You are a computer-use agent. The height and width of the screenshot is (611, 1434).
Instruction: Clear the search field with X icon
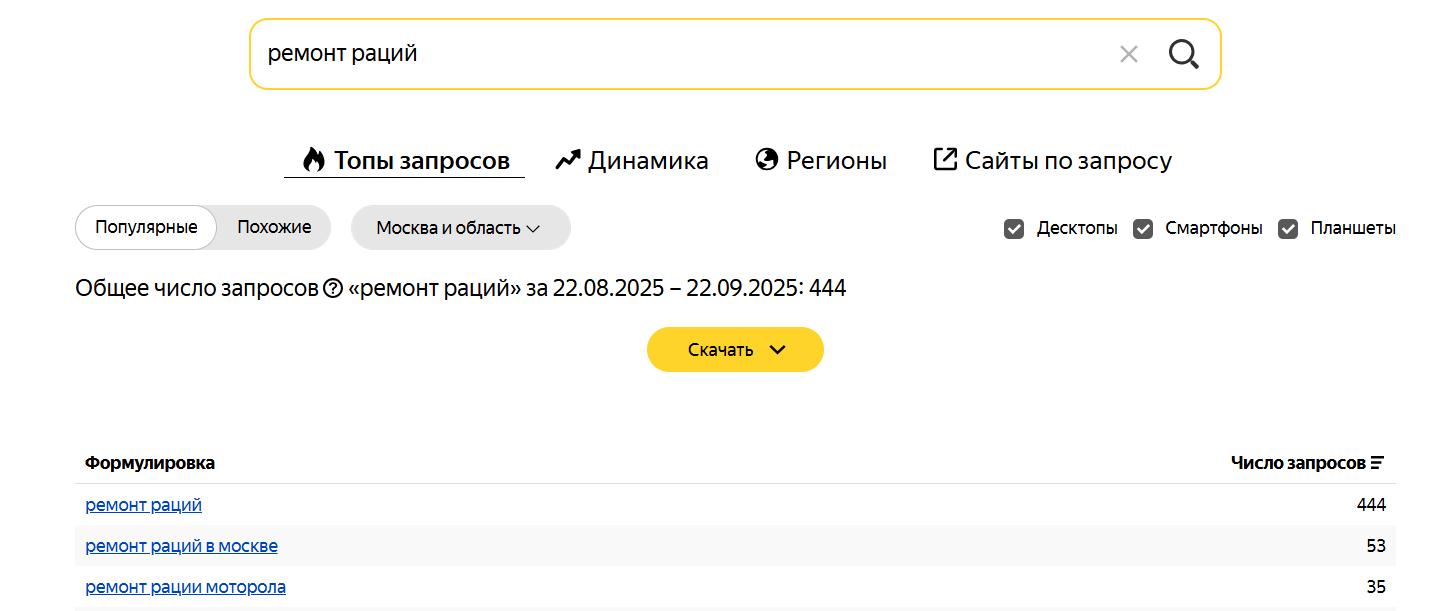click(x=1129, y=54)
